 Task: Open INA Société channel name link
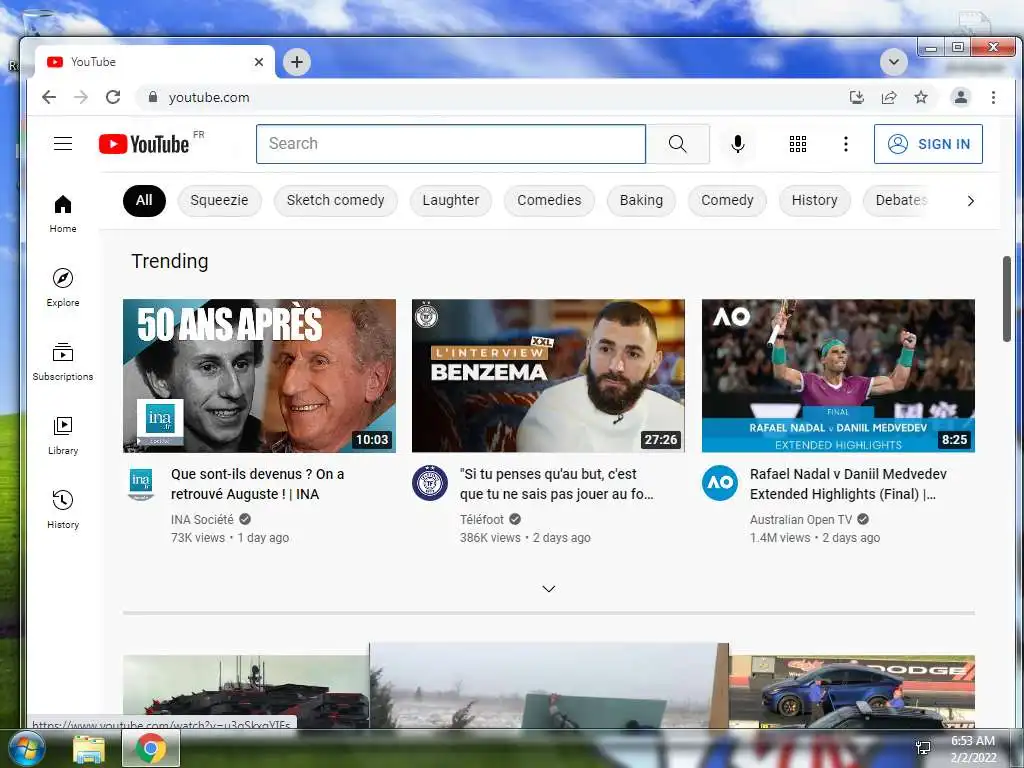202,520
